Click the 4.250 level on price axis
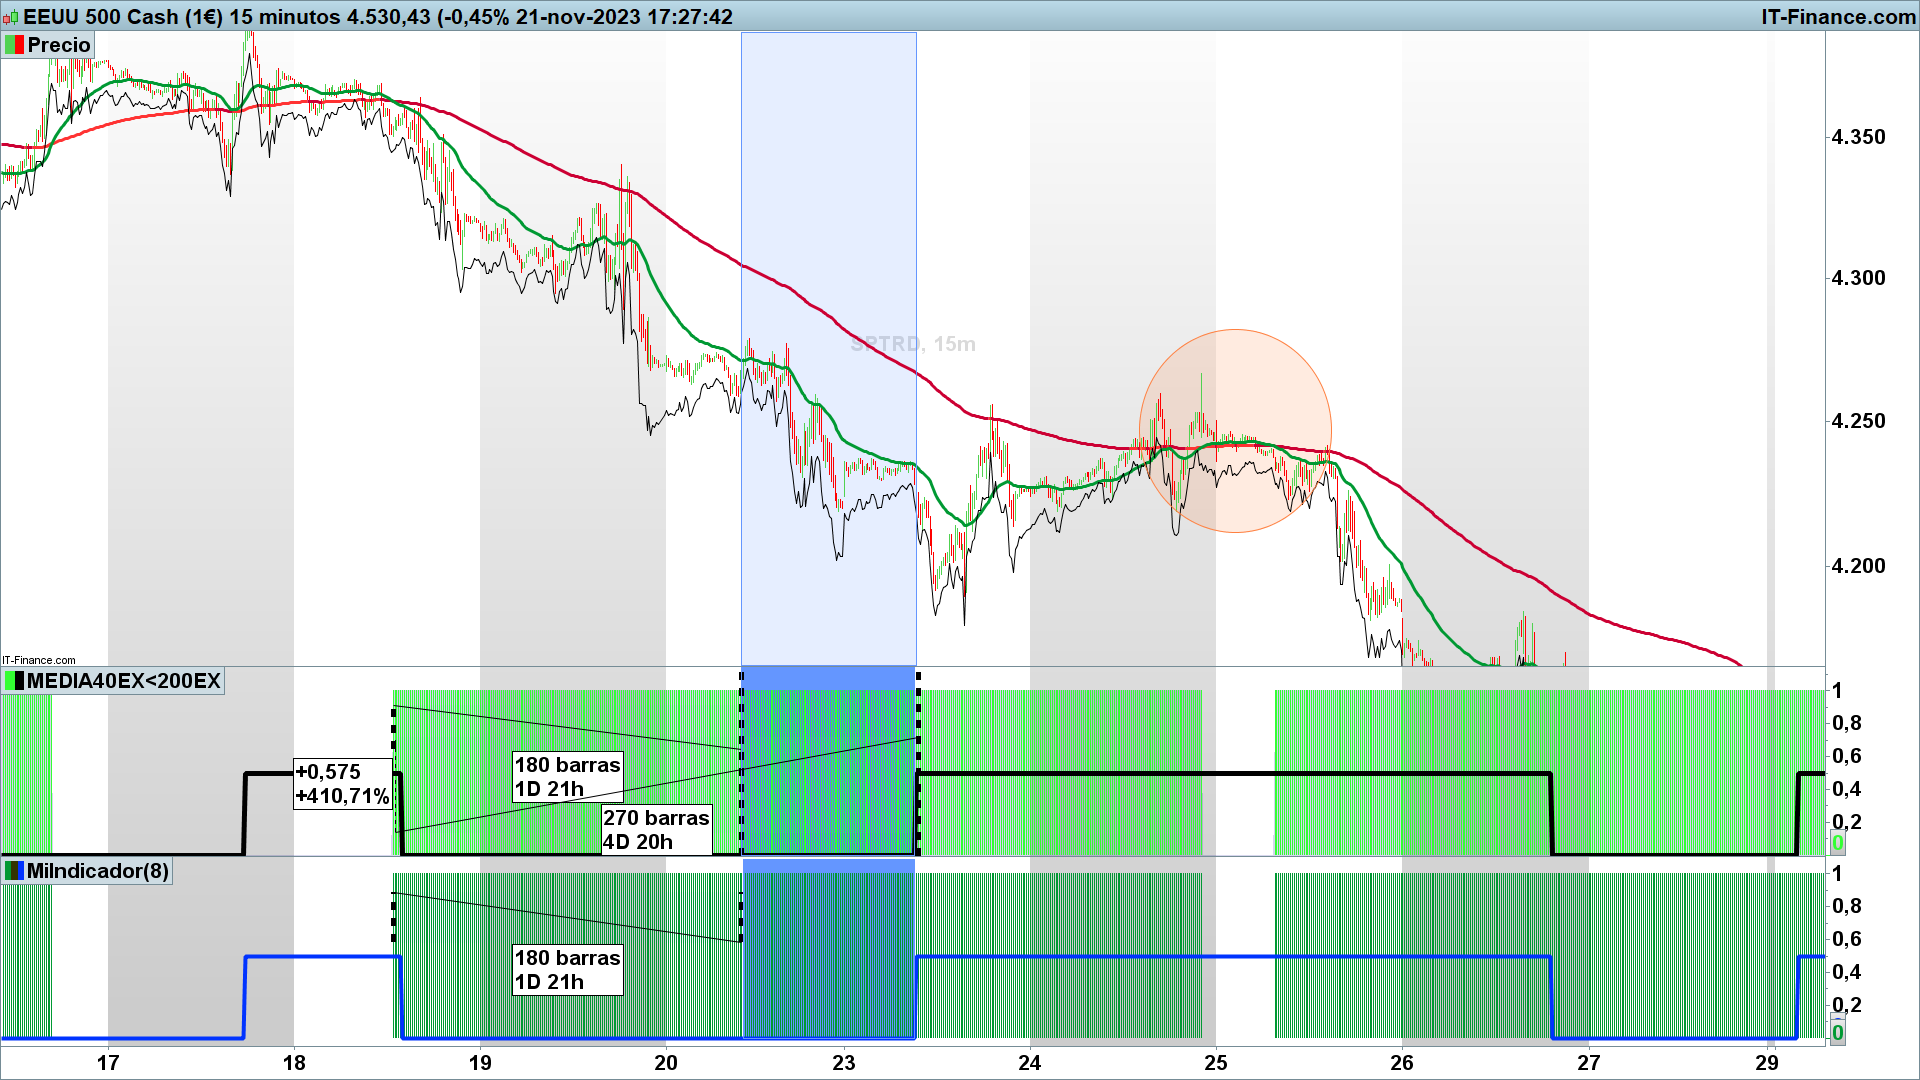1920x1080 pixels. click(1858, 421)
